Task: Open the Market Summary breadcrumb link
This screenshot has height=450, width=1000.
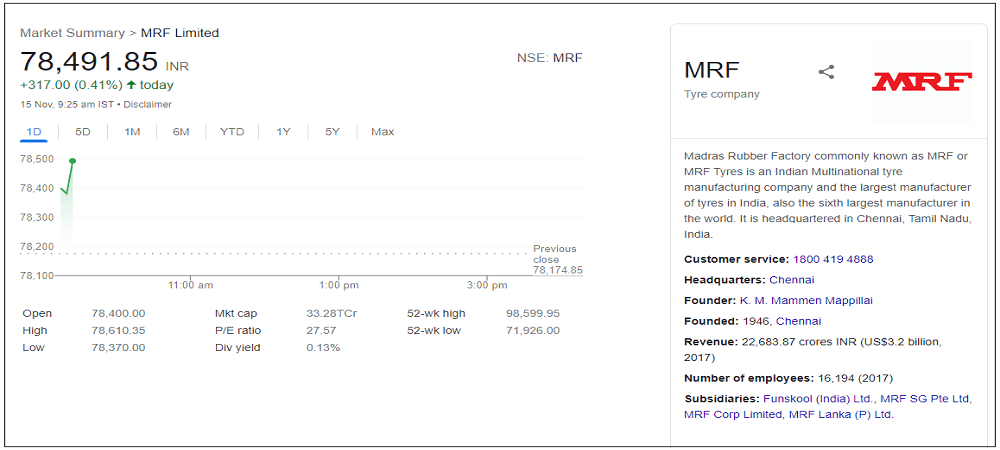Action: [x=72, y=33]
